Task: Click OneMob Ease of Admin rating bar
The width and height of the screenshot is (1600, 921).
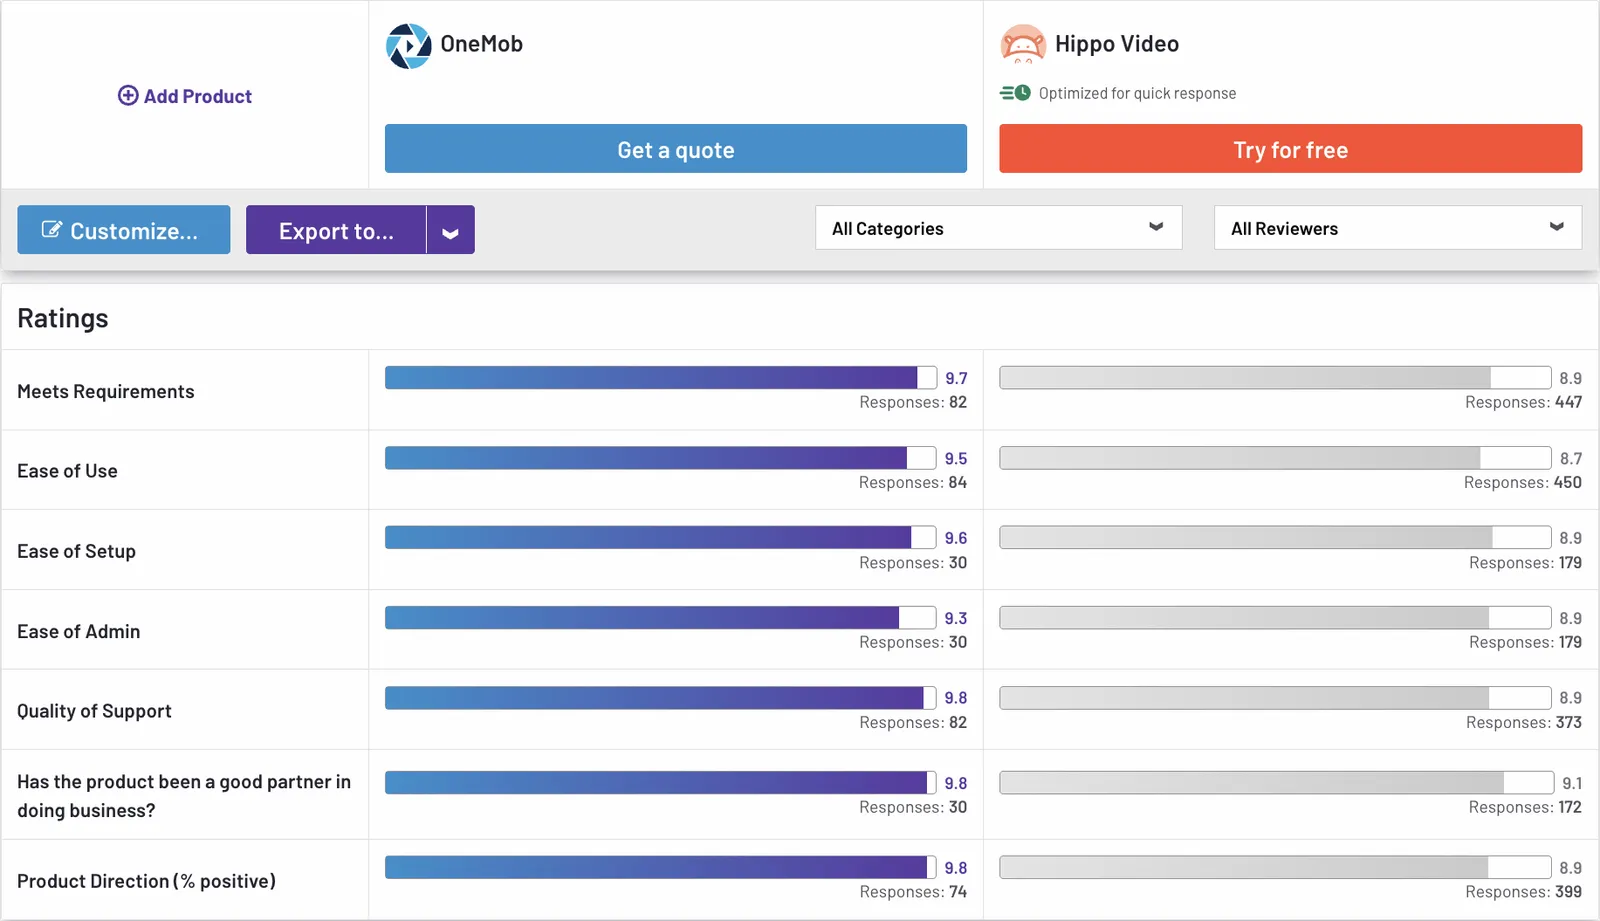Action: (x=661, y=618)
